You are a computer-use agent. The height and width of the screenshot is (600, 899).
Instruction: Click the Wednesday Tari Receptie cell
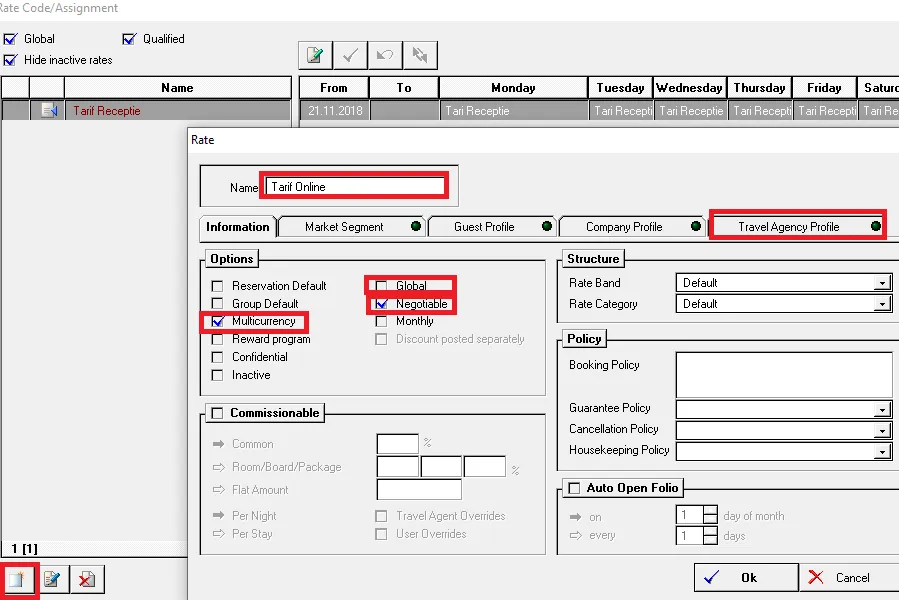click(x=690, y=111)
